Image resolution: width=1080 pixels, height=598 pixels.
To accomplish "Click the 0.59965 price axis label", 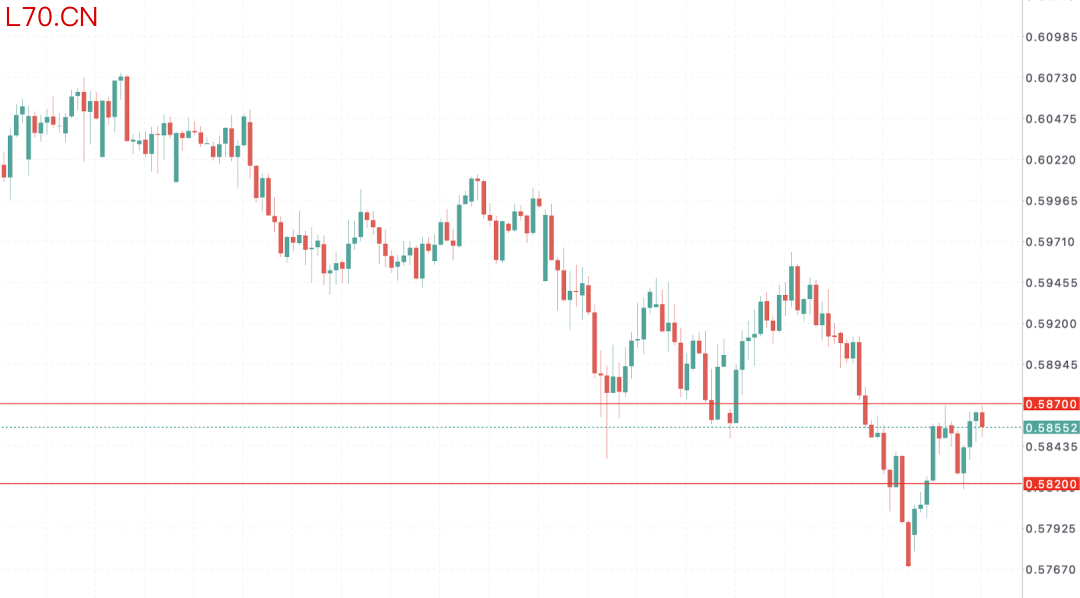I will pyautogui.click(x=1051, y=201).
